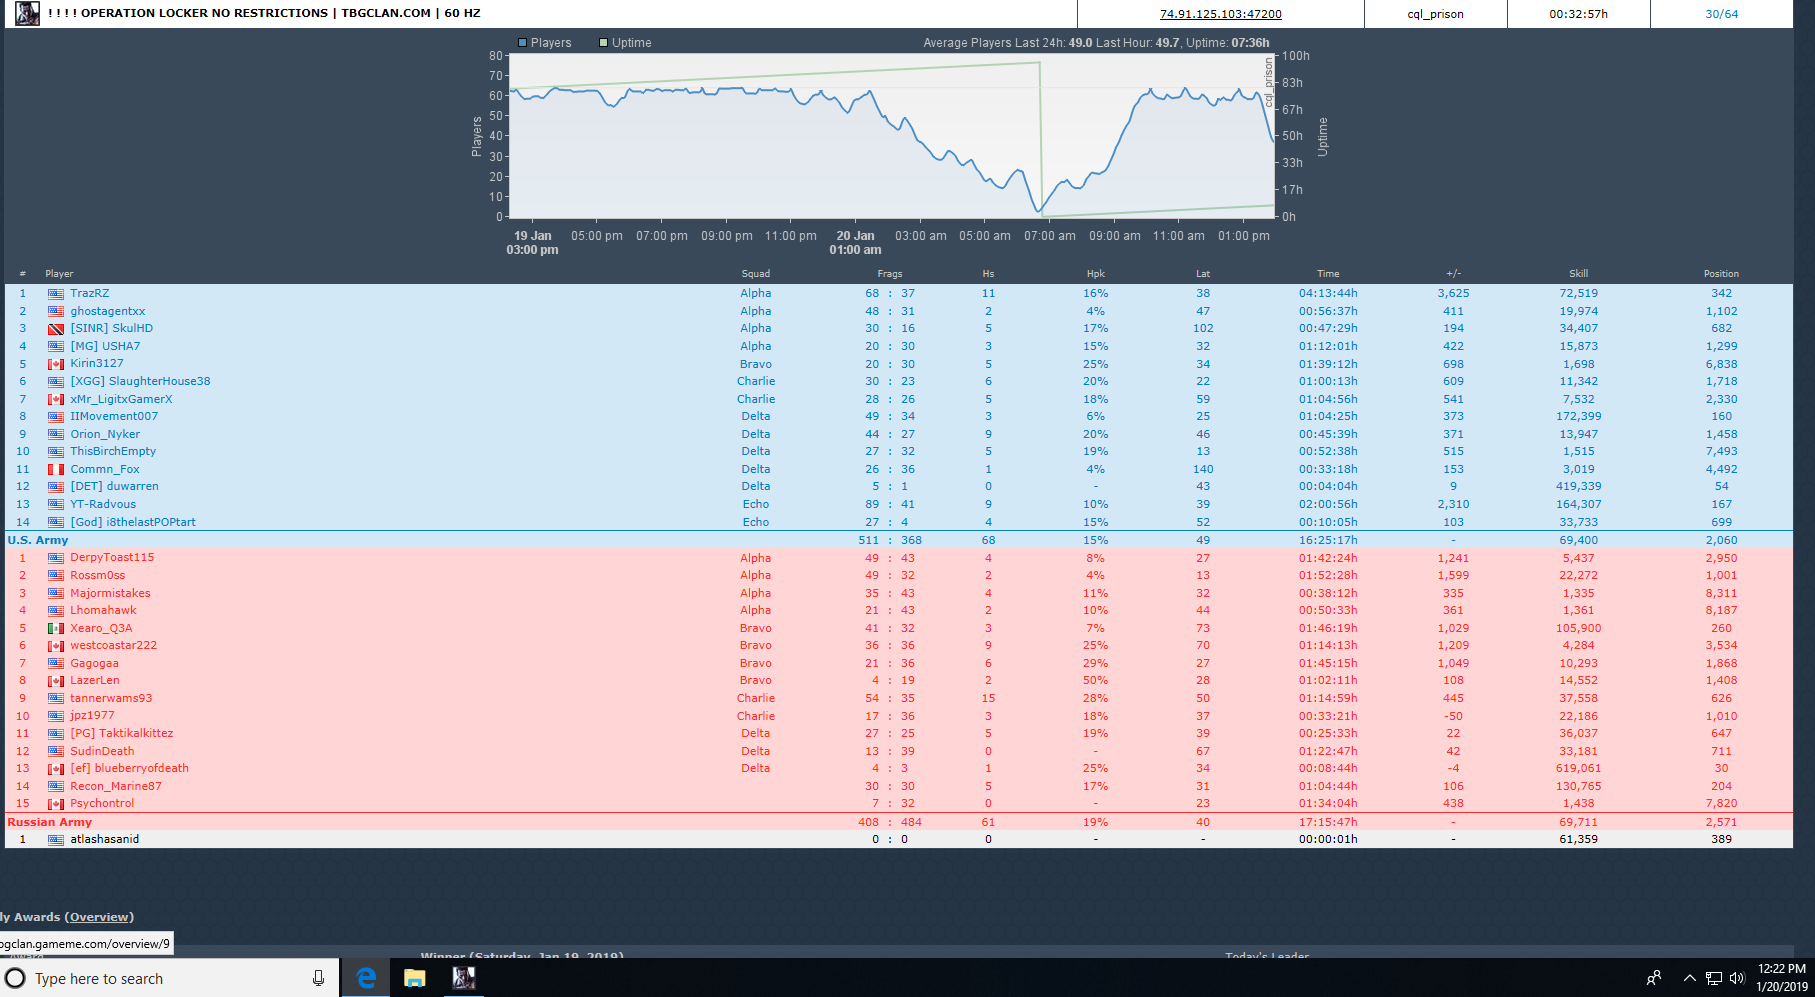This screenshot has width=1815, height=997.
Task: Open Orion_Nyker player profile
Action: tap(105, 434)
